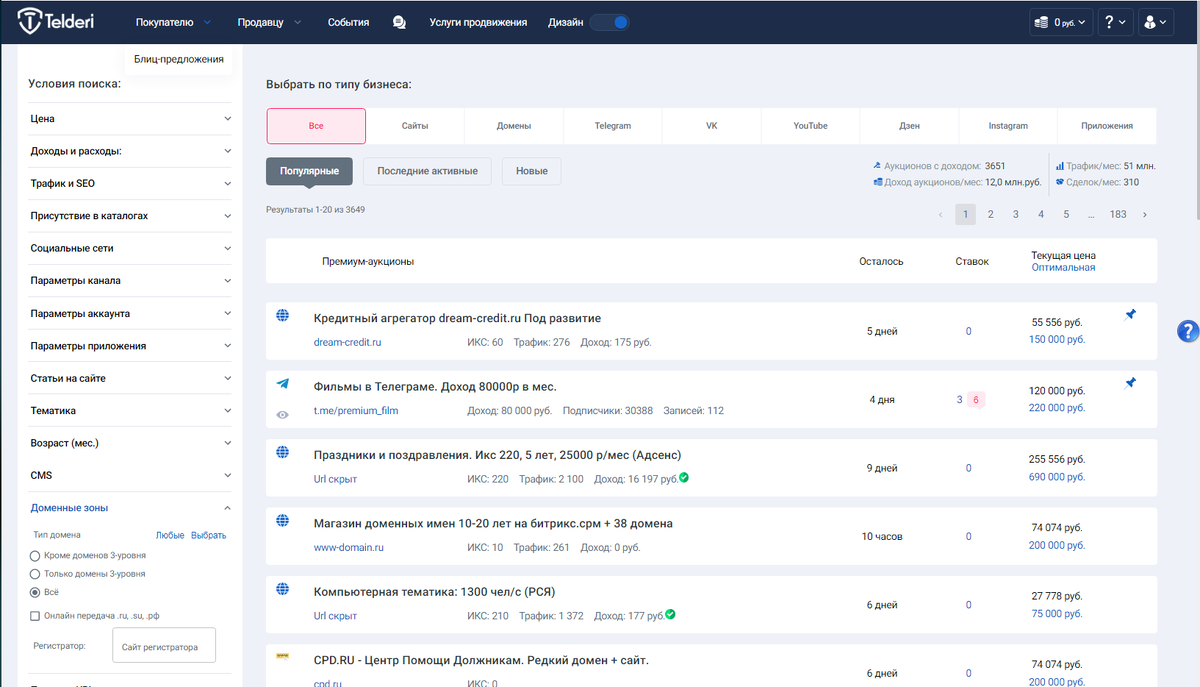Viewport: 1200px width, 687px height.
Task: Select the YouTube business type tab
Action: pyautogui.click(x=810, y=126)
